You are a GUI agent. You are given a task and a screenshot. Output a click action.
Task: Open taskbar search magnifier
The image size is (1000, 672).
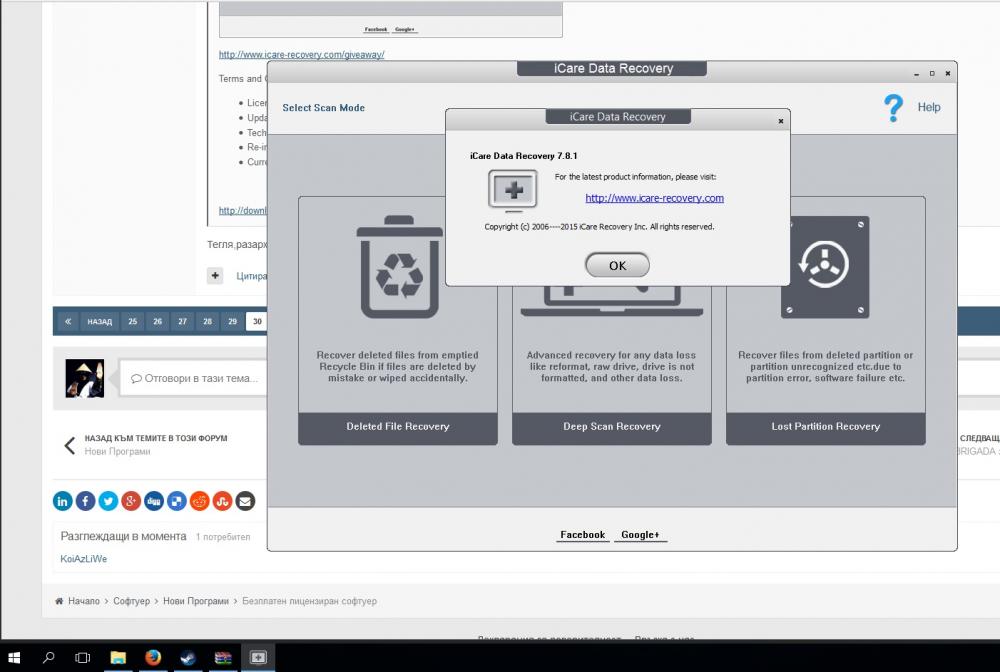tap(48, 657)
